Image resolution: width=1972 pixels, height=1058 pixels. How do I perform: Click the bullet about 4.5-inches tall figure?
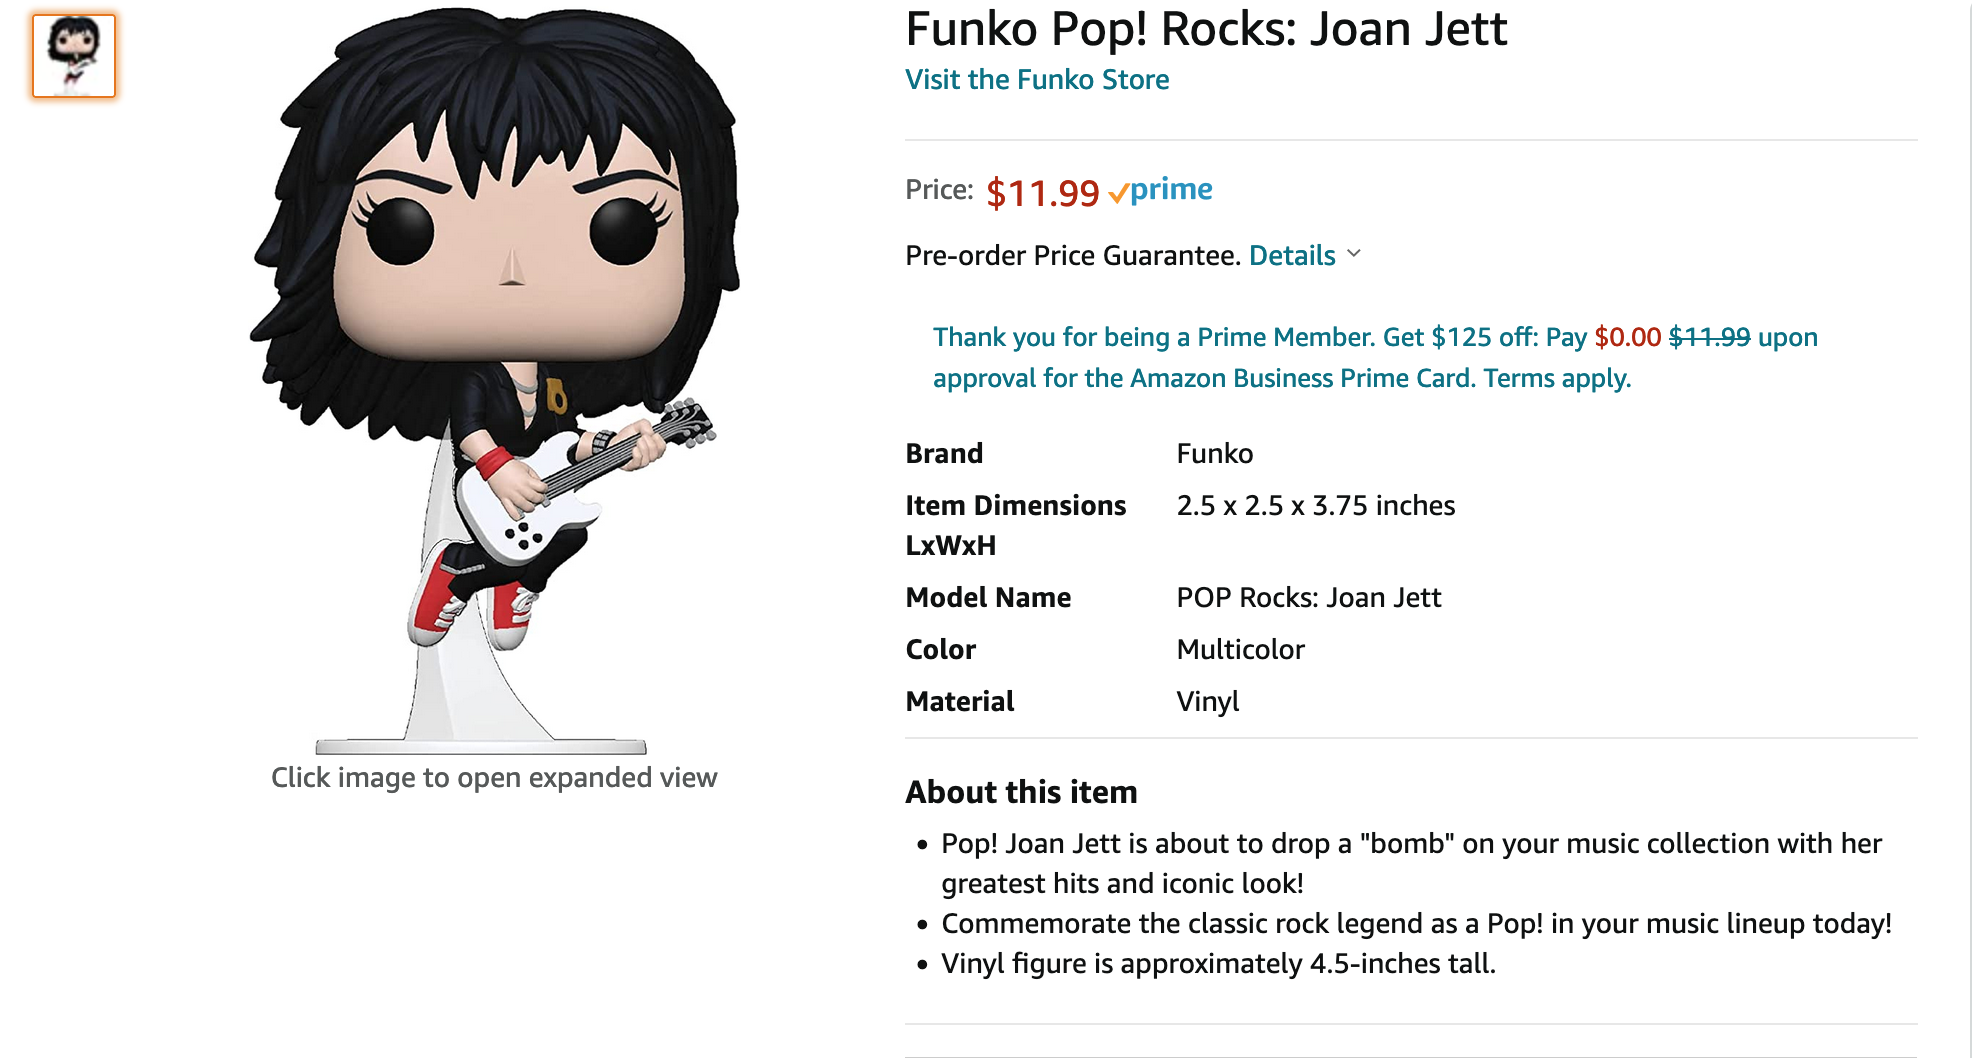(x=1217, y=964)
